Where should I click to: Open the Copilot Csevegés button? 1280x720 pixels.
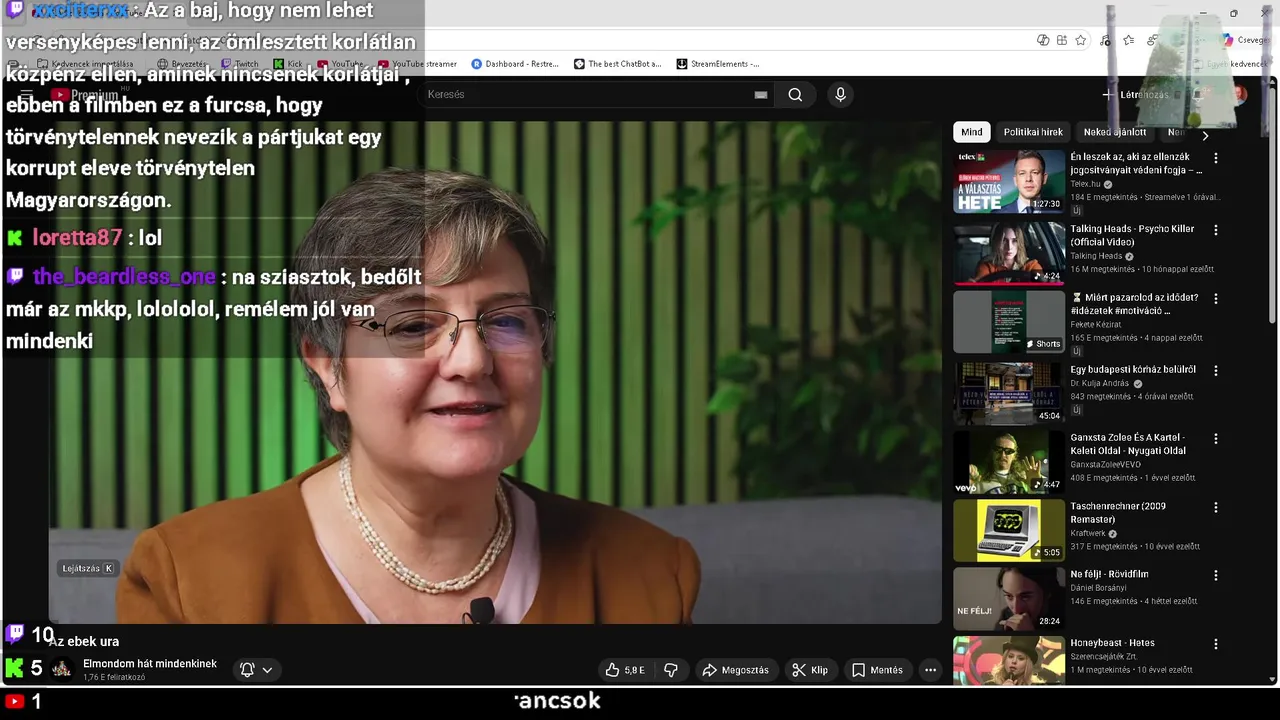pyautogui.click(x=1245, y=40)
